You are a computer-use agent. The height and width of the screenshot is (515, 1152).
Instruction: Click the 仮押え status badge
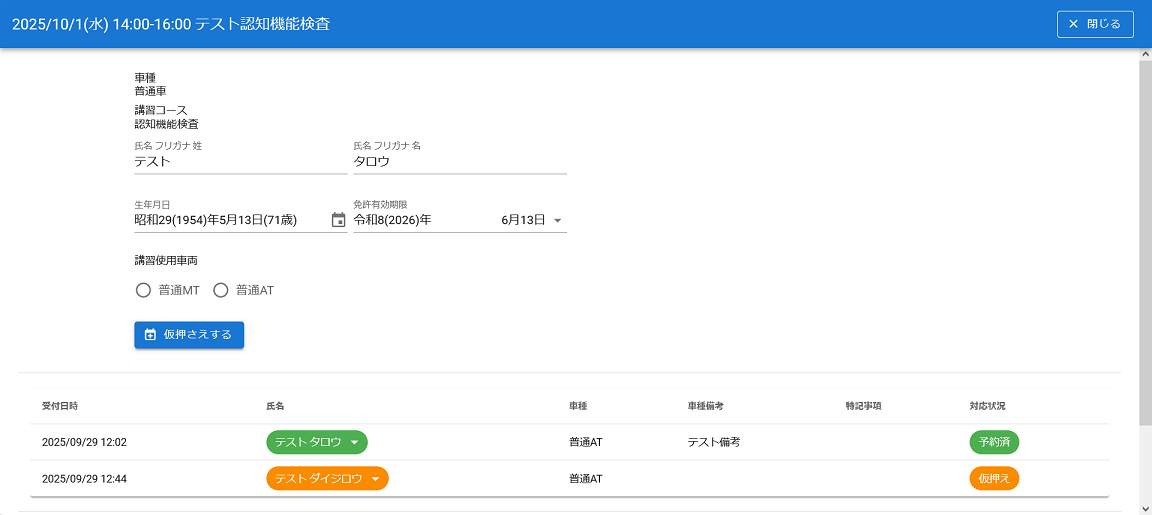coord(994,479)
